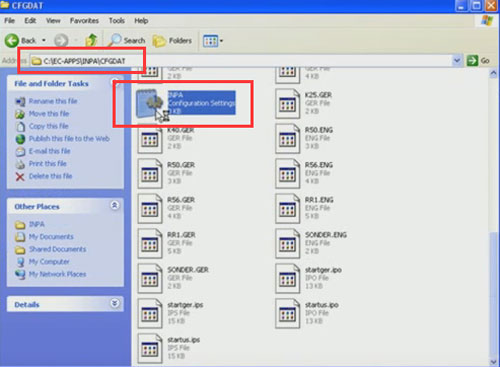This screenshot has height=367, width=500.
Task: Toggle the Folders pane button
Action: 173,41
